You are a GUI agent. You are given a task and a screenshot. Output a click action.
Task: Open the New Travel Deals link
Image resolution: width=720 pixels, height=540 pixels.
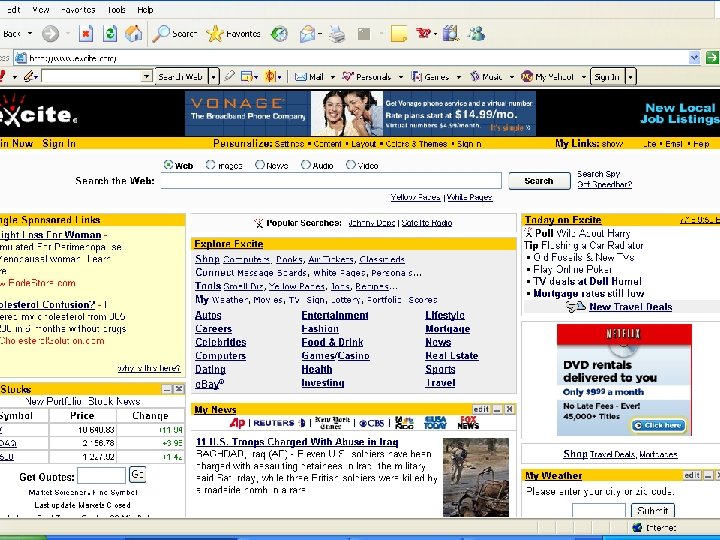[630, 307]
